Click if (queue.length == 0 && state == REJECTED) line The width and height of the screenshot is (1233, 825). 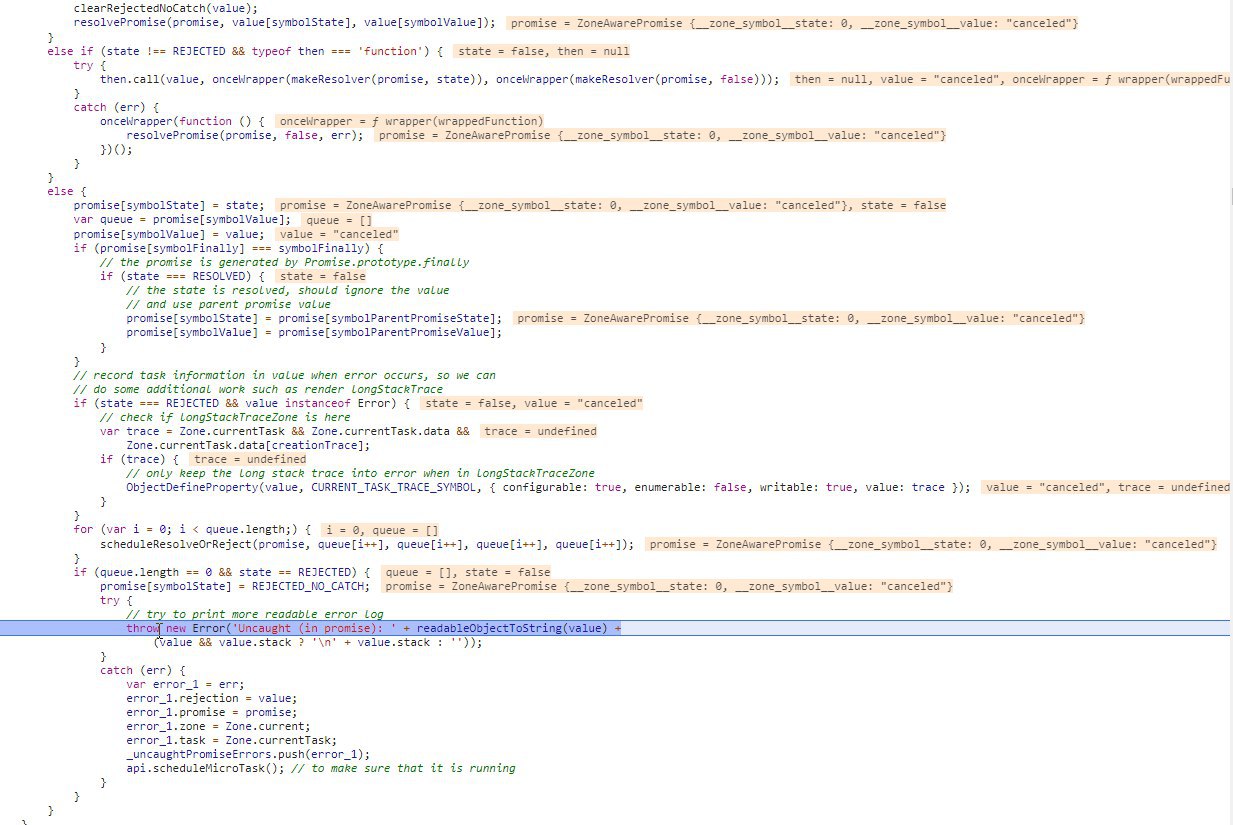(222, 572)
